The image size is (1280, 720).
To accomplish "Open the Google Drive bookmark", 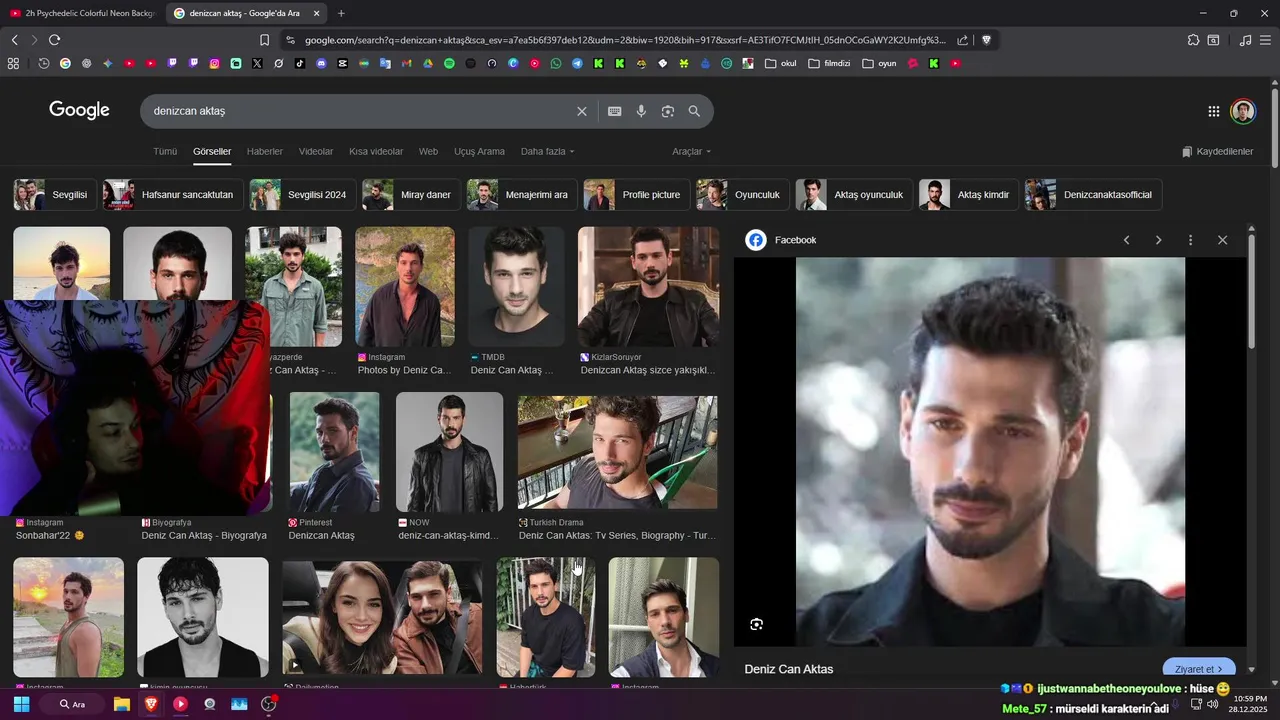I will (x=427, y=63).
